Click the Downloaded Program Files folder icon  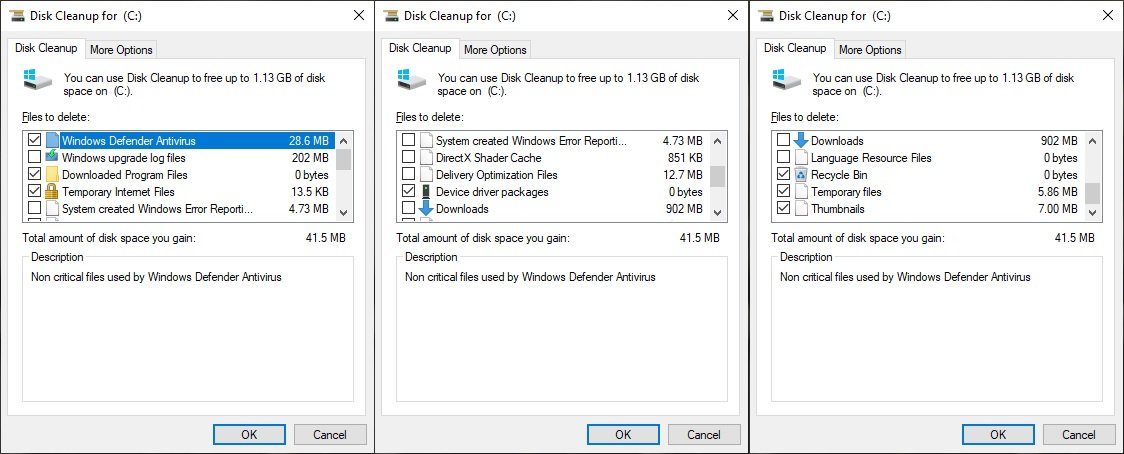pos(52,175)
